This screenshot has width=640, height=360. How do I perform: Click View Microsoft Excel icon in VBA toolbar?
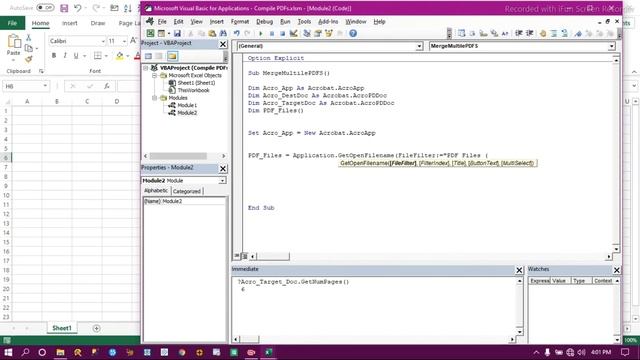(x=151, y=33)
